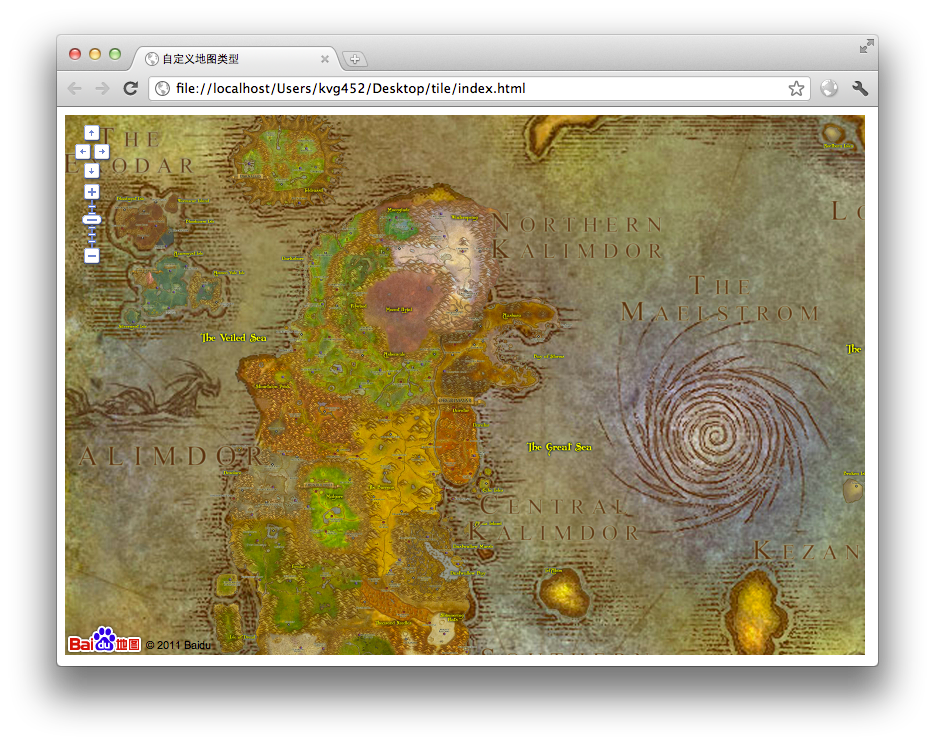
Task: Open the wrench settings menu
Action: point(860,88)
